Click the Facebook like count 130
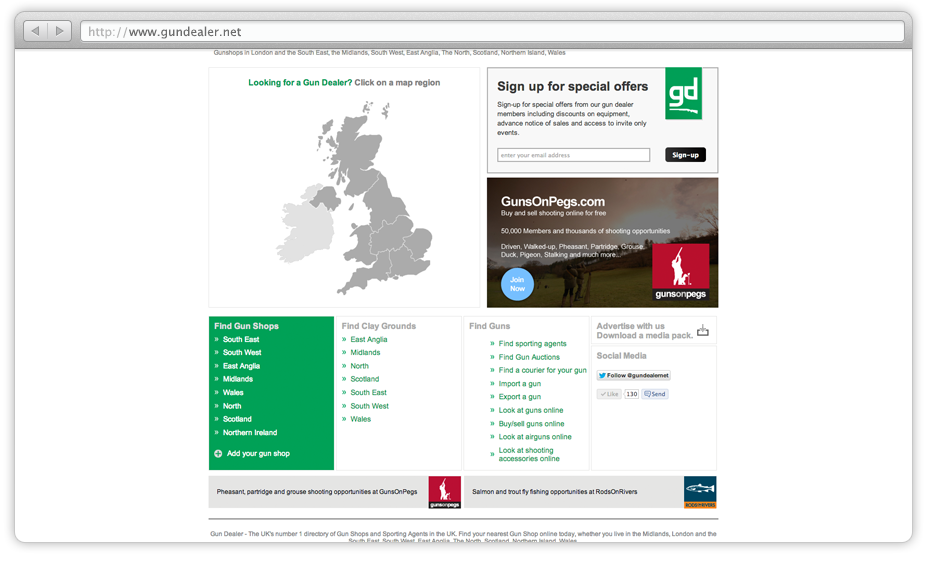Screen dimensions: 927x562 (x=631, y=394)
